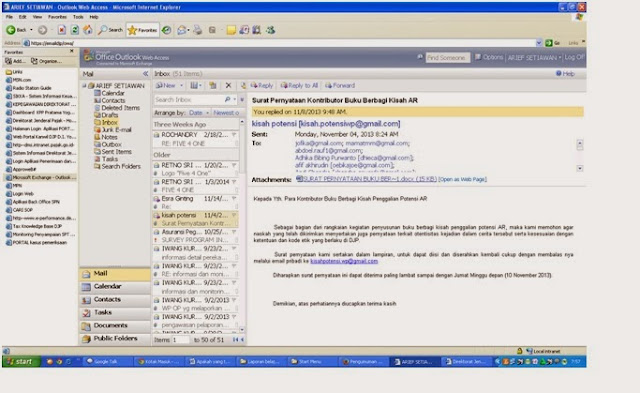Click the Go button beside address bar

(553, 43)
